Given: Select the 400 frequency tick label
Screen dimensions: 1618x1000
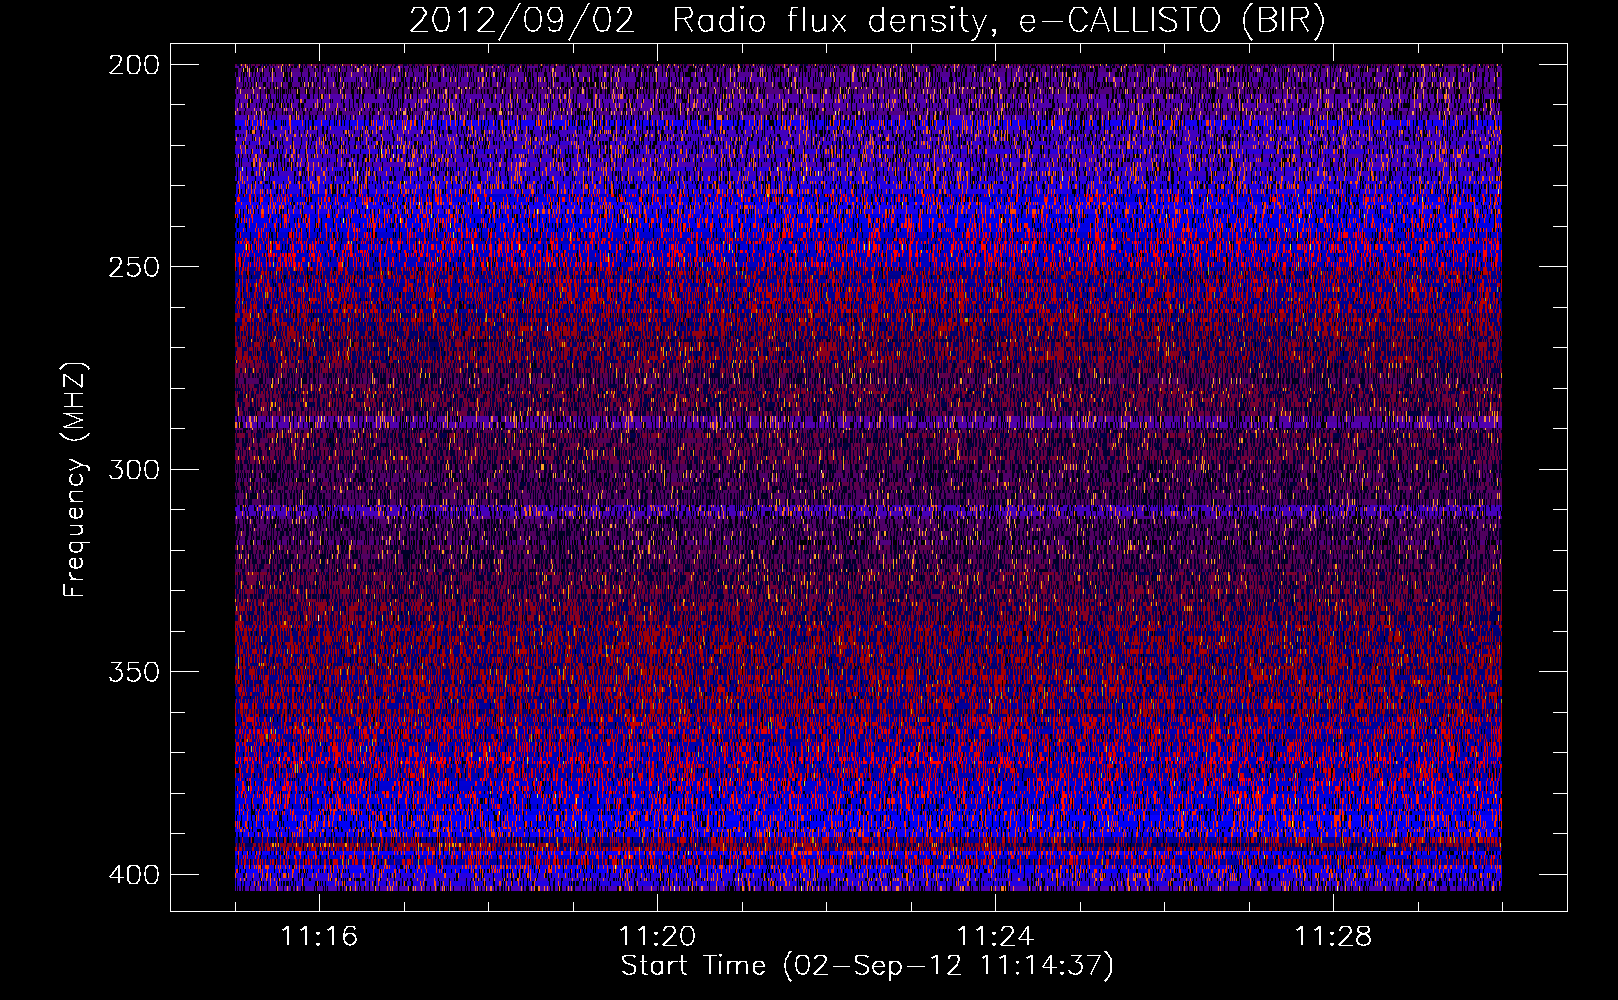Looking at the screenshot, I should (x=134, y=875).
